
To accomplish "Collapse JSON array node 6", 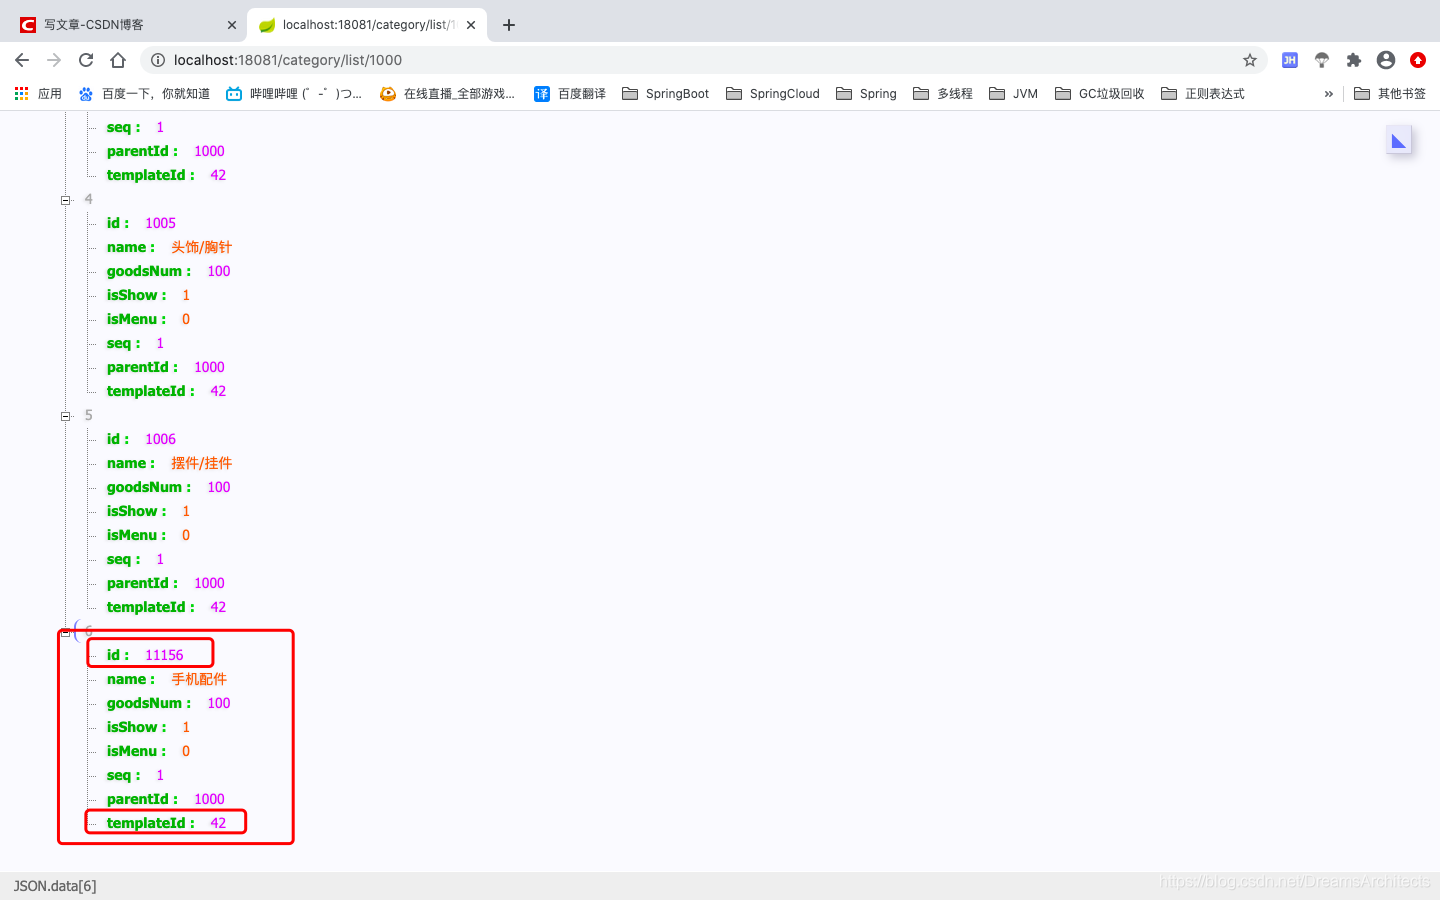I will tap(66, 632).
